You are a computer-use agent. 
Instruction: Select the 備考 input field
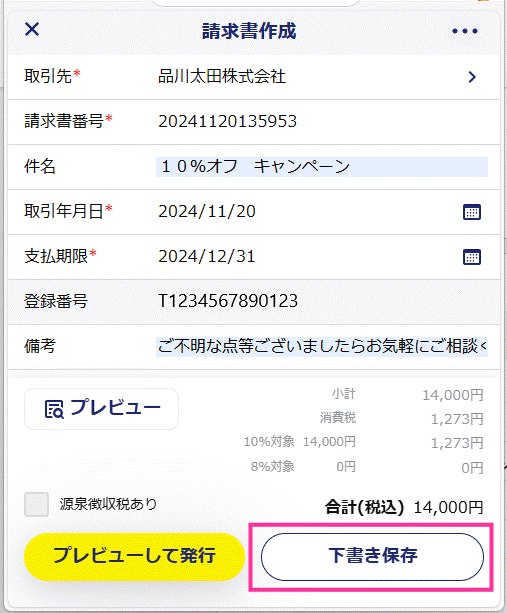(322, 346)
